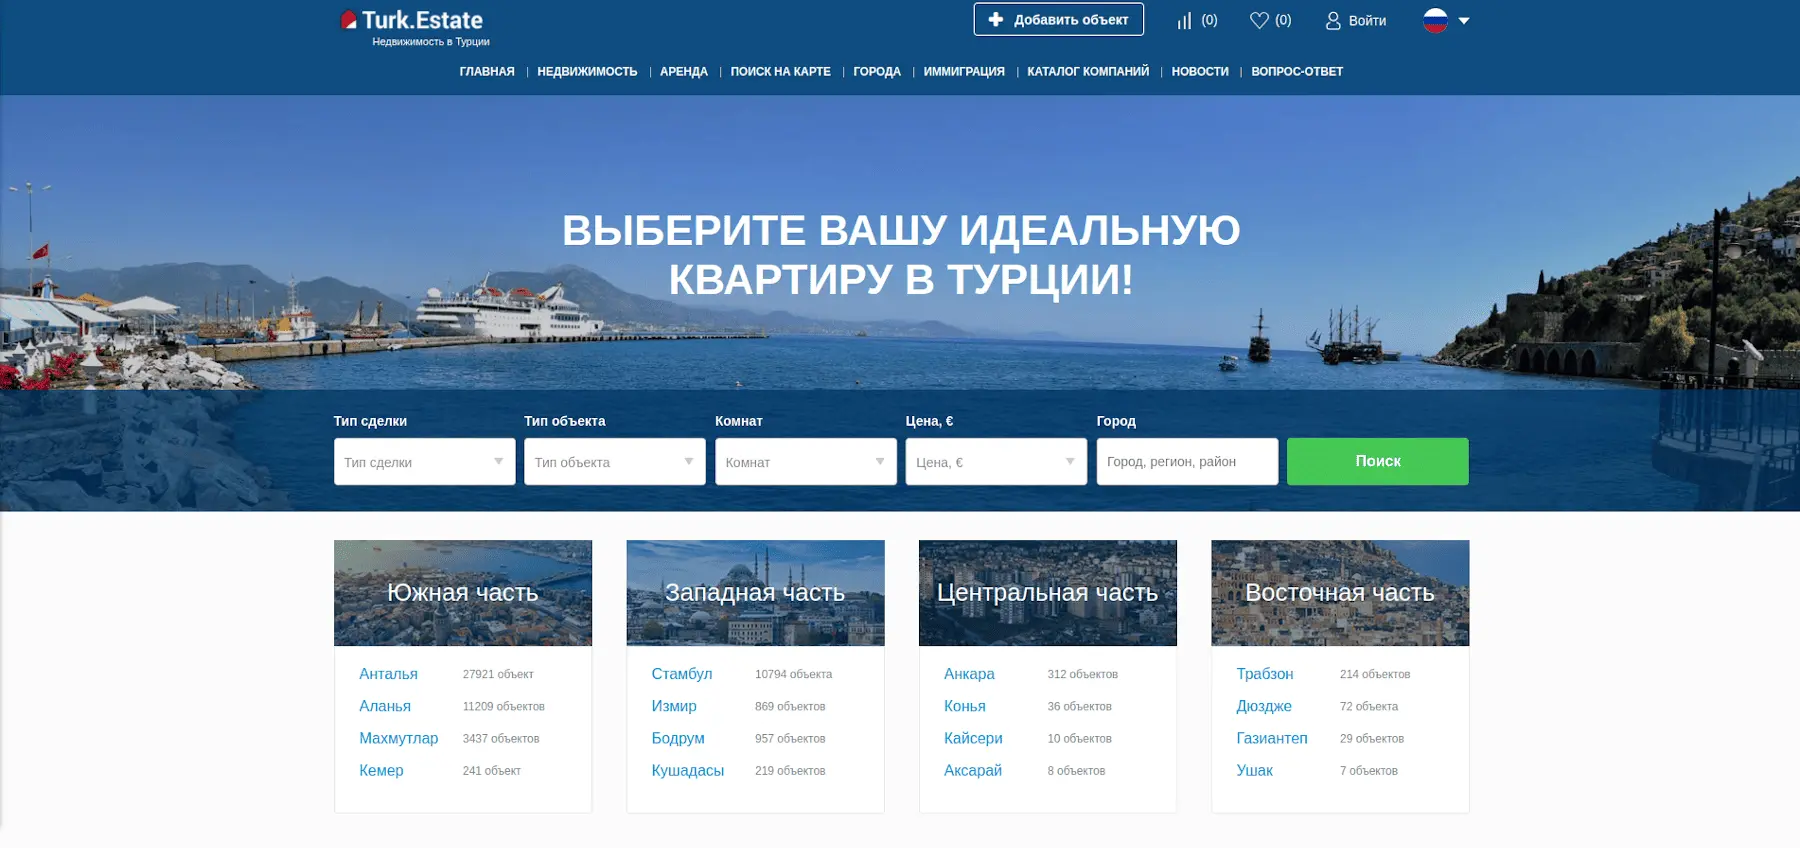1800x848 pixels.
Task: Open the ГОРОДА menu item
Action: (877, 72)
